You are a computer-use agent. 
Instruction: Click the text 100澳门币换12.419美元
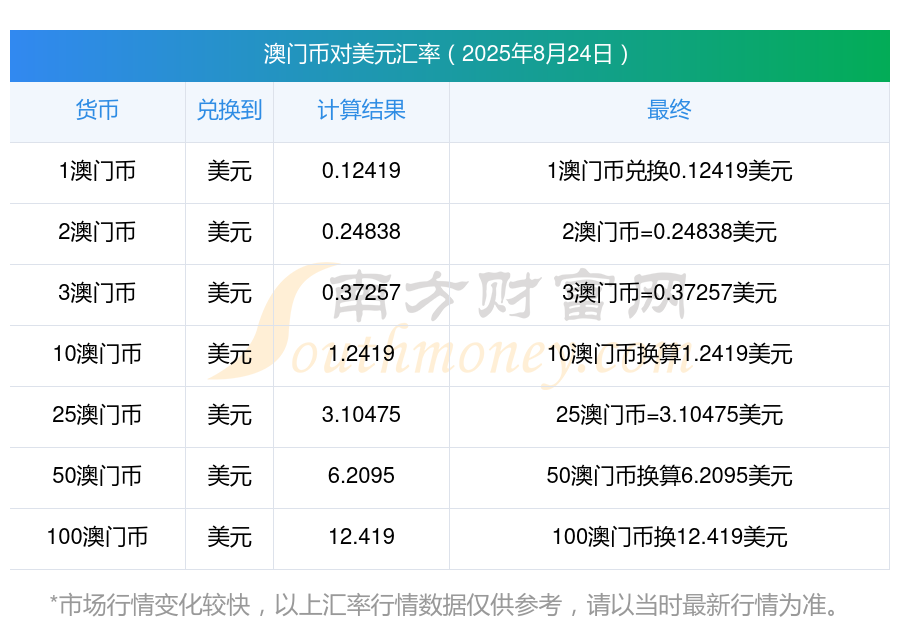click(x=669, y=537)
